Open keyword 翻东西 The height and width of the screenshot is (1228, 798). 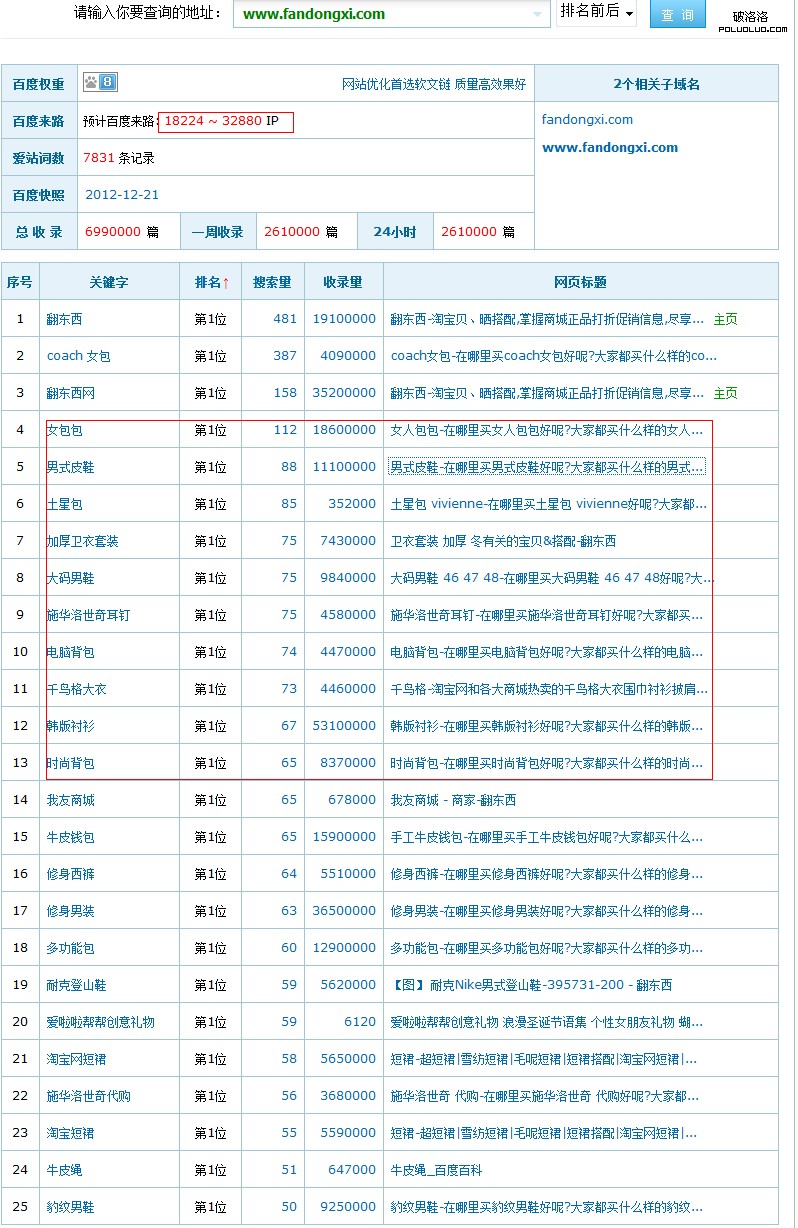click(64, 320)
